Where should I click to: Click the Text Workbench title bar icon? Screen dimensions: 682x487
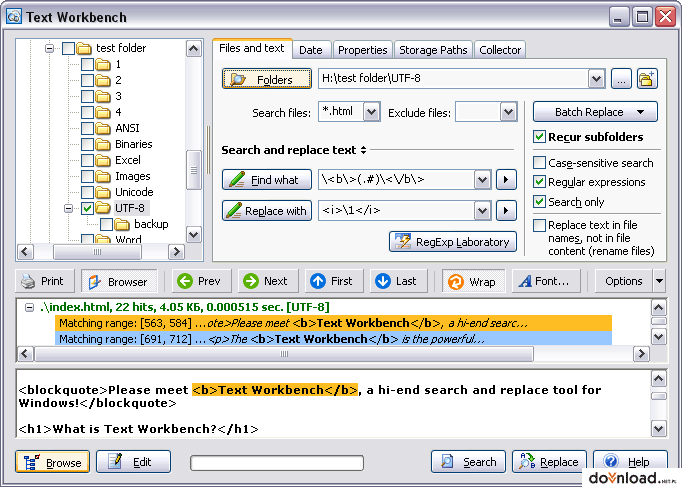tap(13, 17)
